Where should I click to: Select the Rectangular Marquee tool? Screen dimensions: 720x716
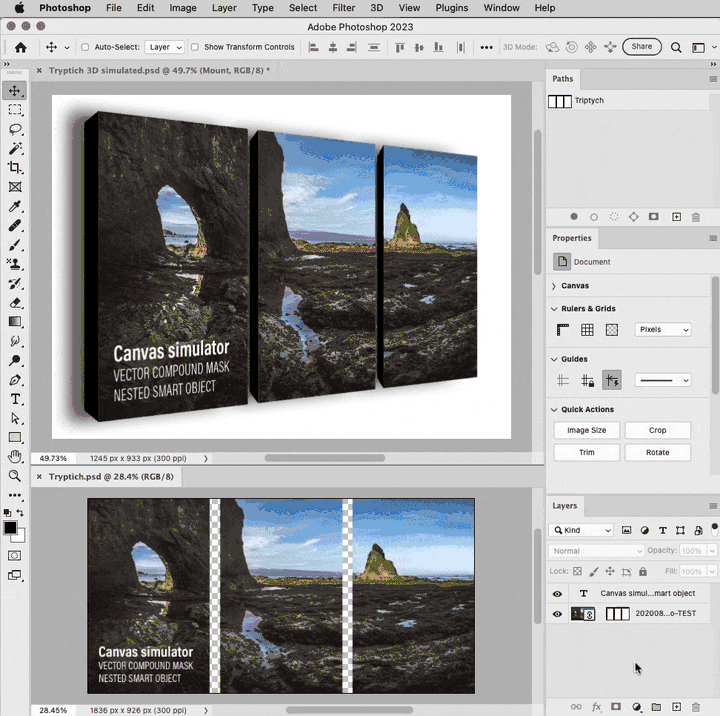tap(15, 110)
